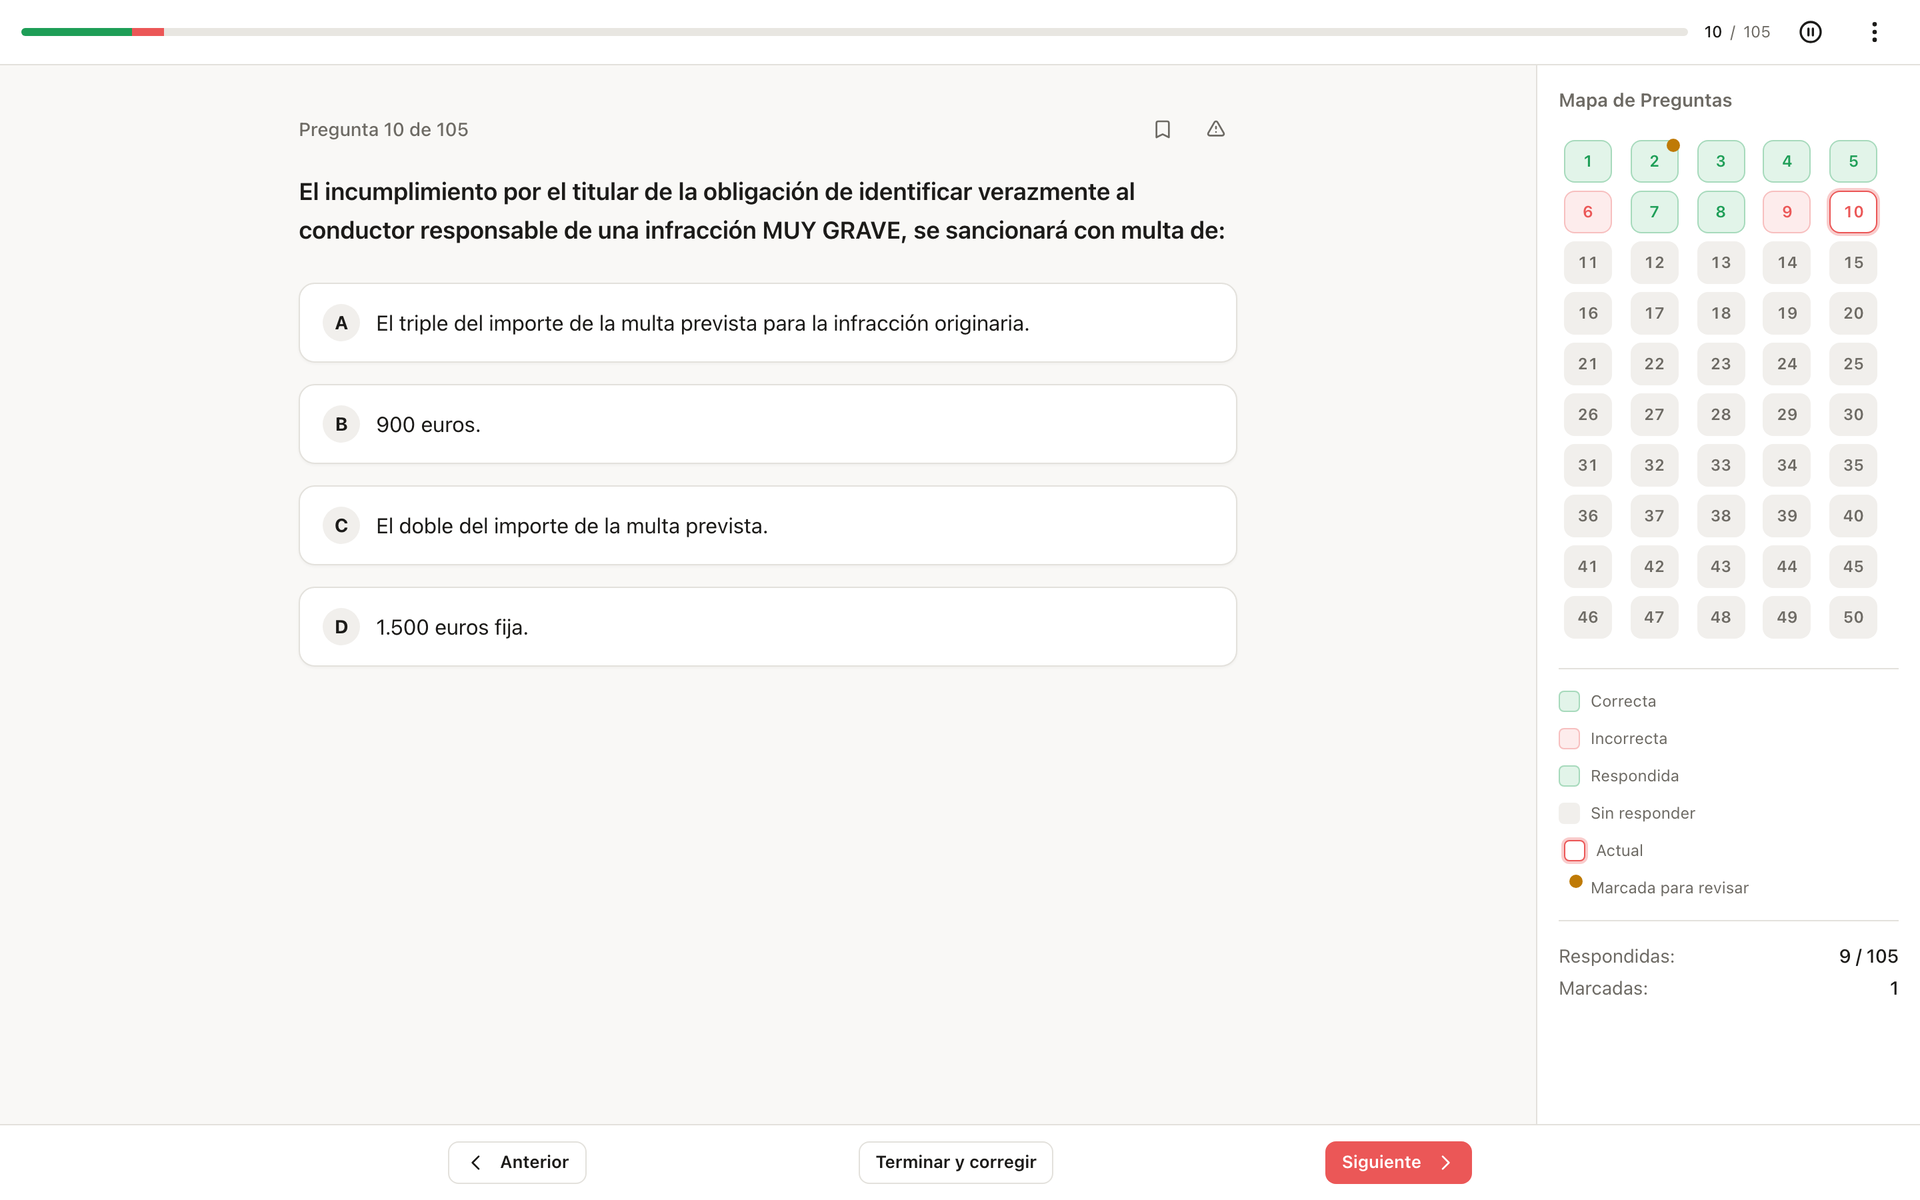Report a problem with the warning triangle
The height and width of the screenshot is (1200, 1920).
1215,129
